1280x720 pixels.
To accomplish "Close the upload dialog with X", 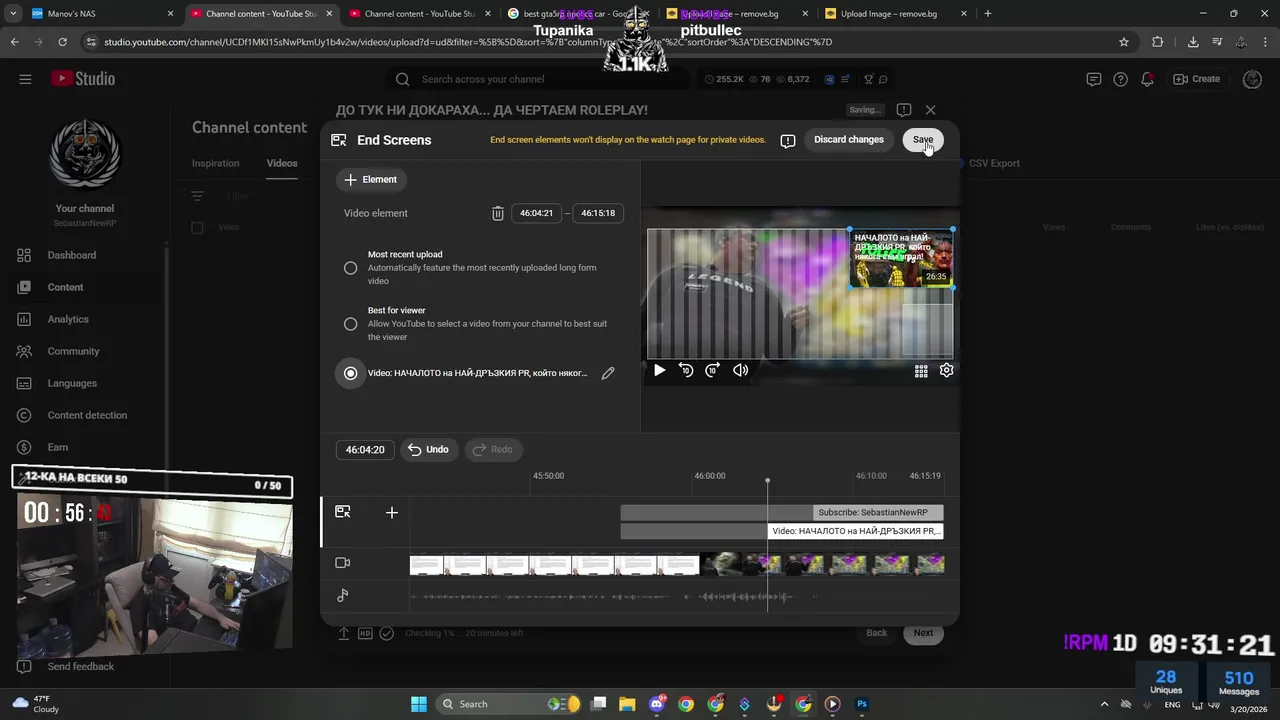I will point(930,110).
